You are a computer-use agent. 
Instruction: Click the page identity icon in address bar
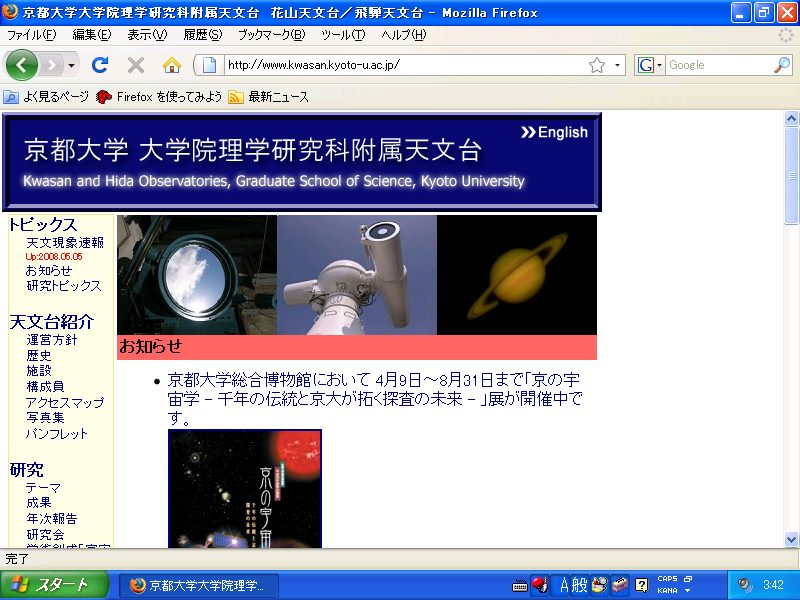pos(209,65)
